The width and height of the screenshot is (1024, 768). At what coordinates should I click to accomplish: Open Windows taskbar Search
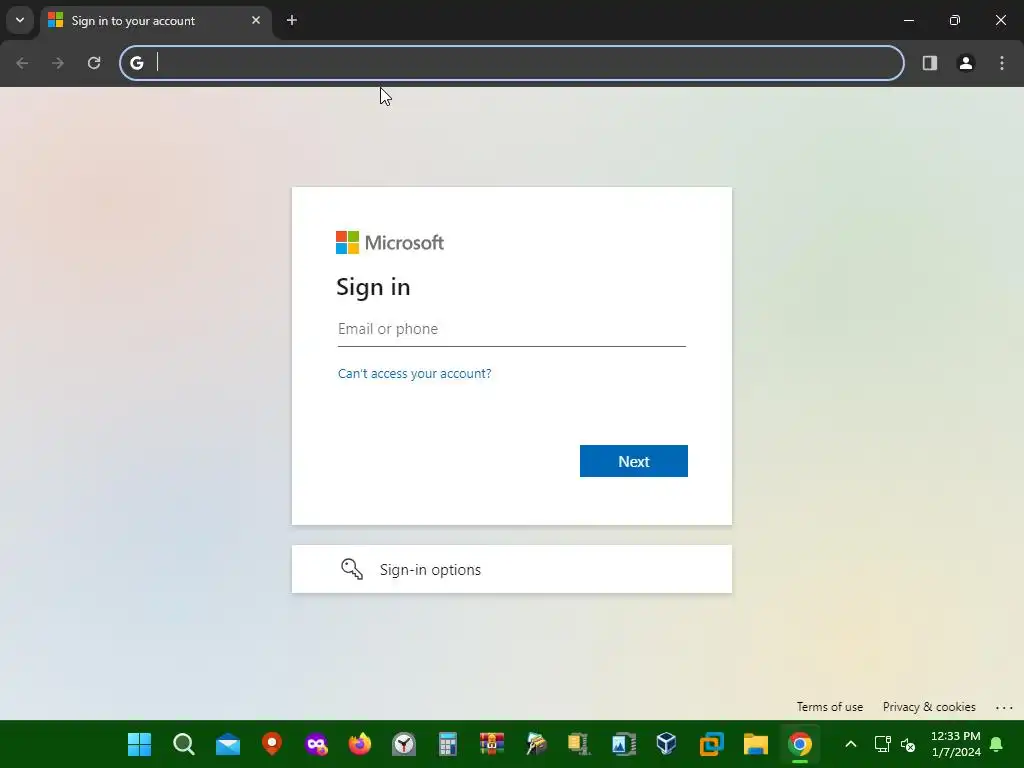point(184,744)
